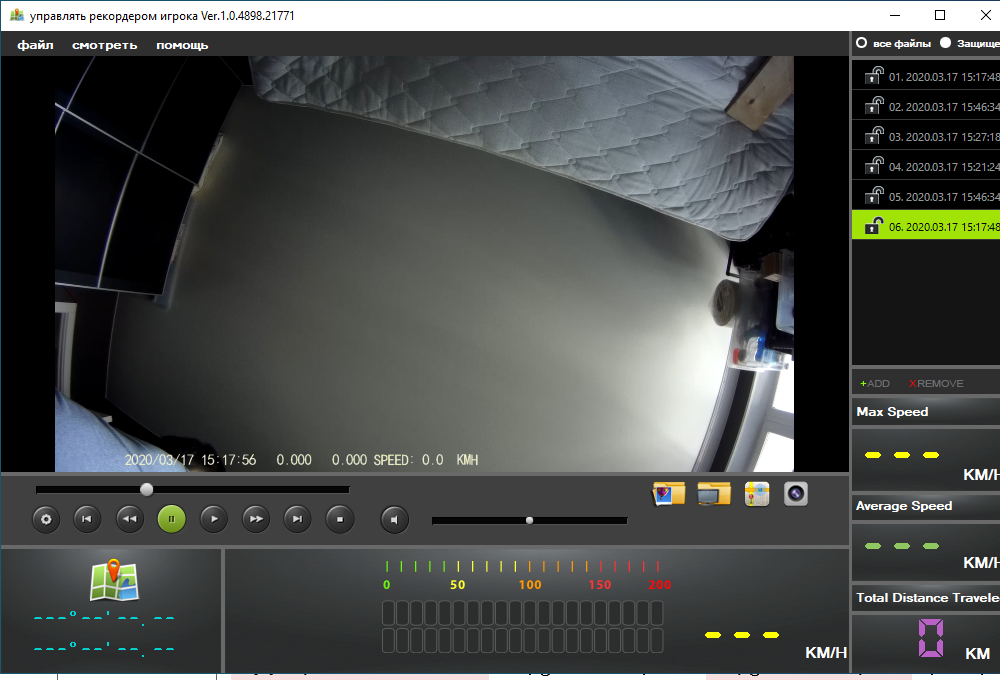The width and height of the screenshot is (1000, 680).
Task: Toggle lock on file 02 entry
Action: pos(874,106)
